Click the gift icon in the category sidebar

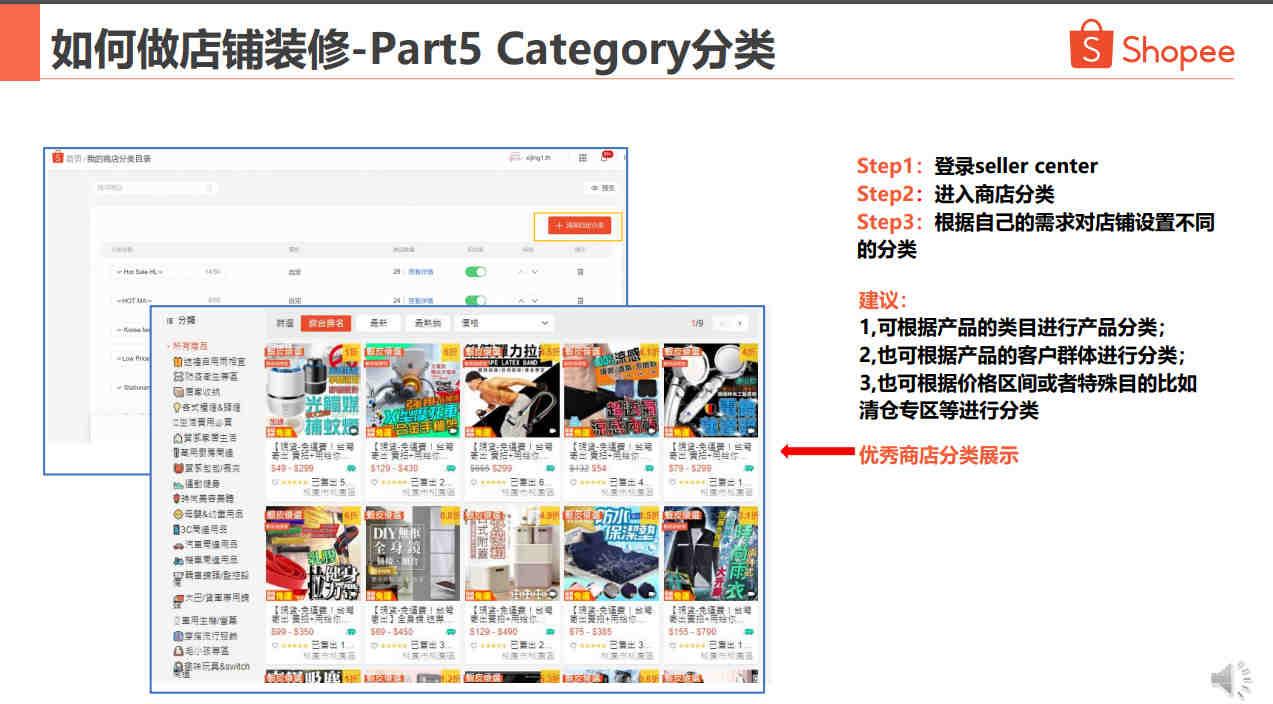coord(177,361)
